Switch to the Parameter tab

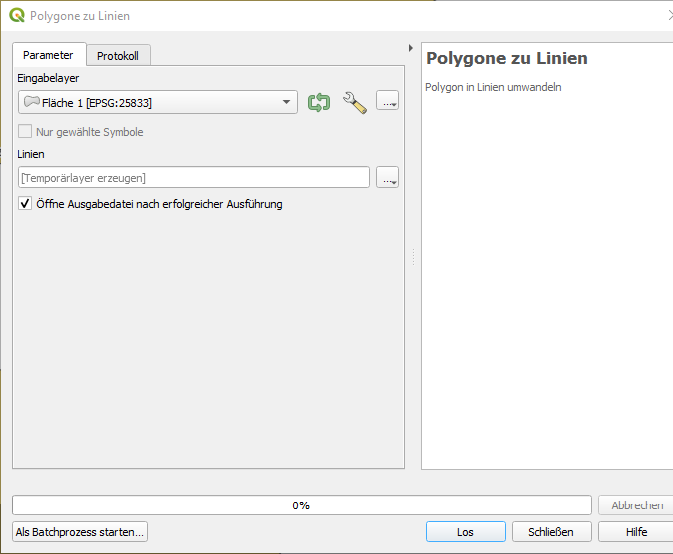click(49, 55)
